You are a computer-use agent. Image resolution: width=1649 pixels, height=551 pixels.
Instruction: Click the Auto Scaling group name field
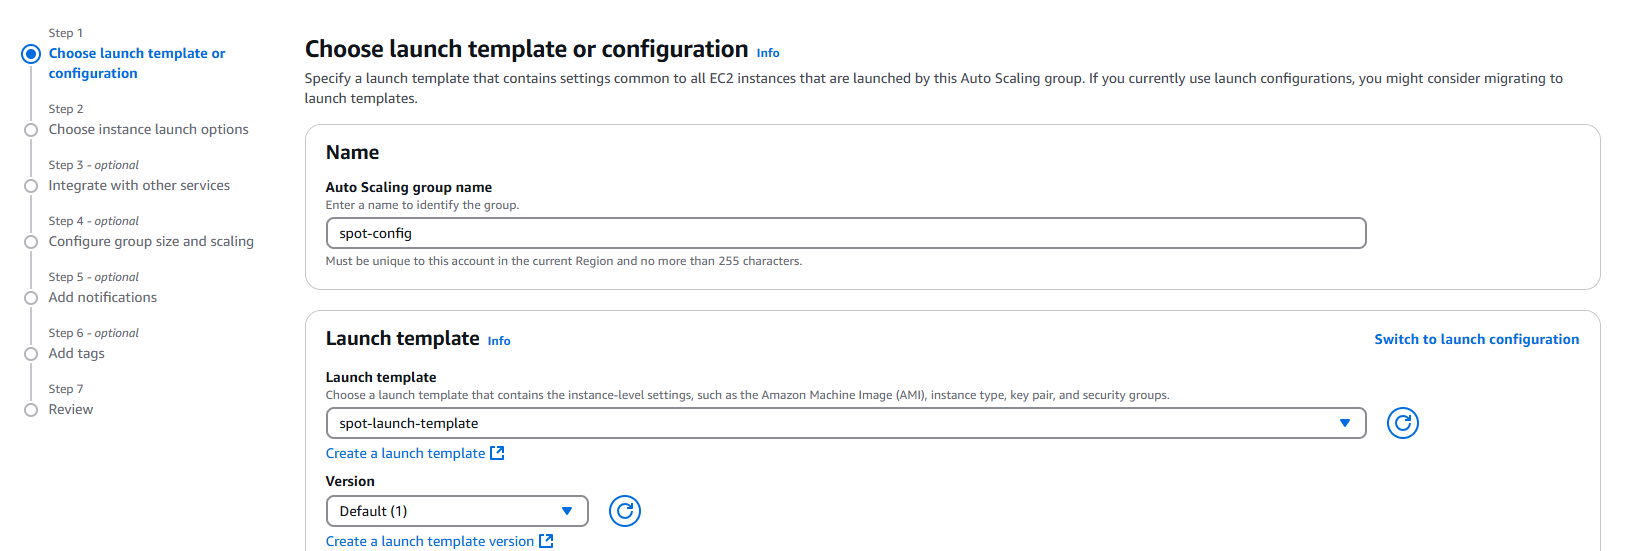845,233
